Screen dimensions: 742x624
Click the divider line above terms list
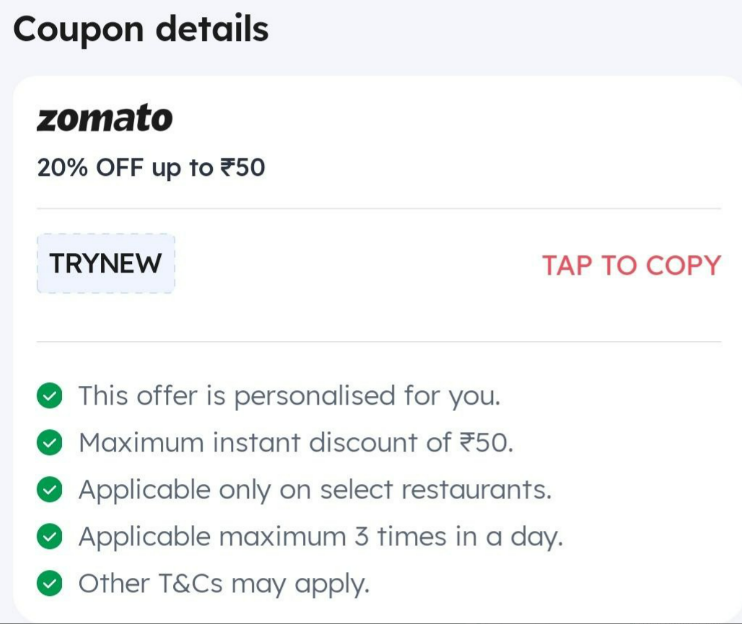[x=379, y=341]
